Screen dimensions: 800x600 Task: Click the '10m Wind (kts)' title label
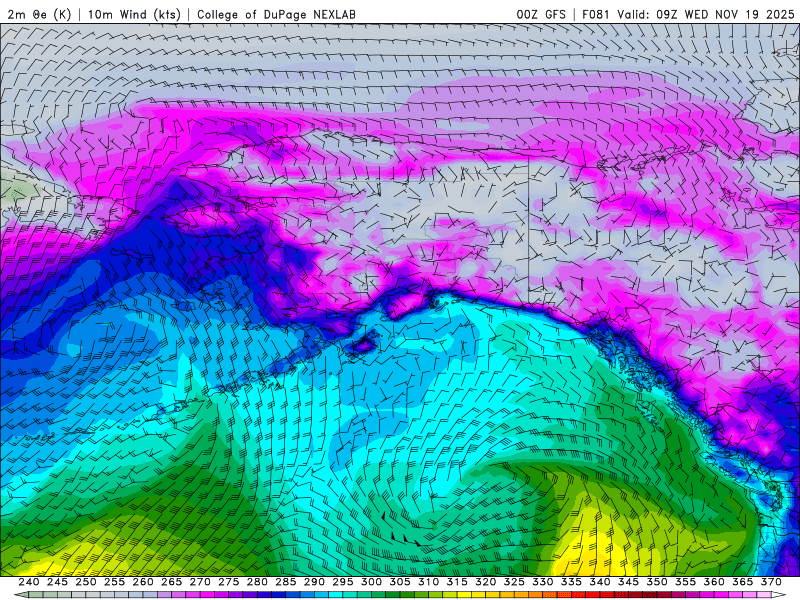pyautogui.click(x=134, y=14)
